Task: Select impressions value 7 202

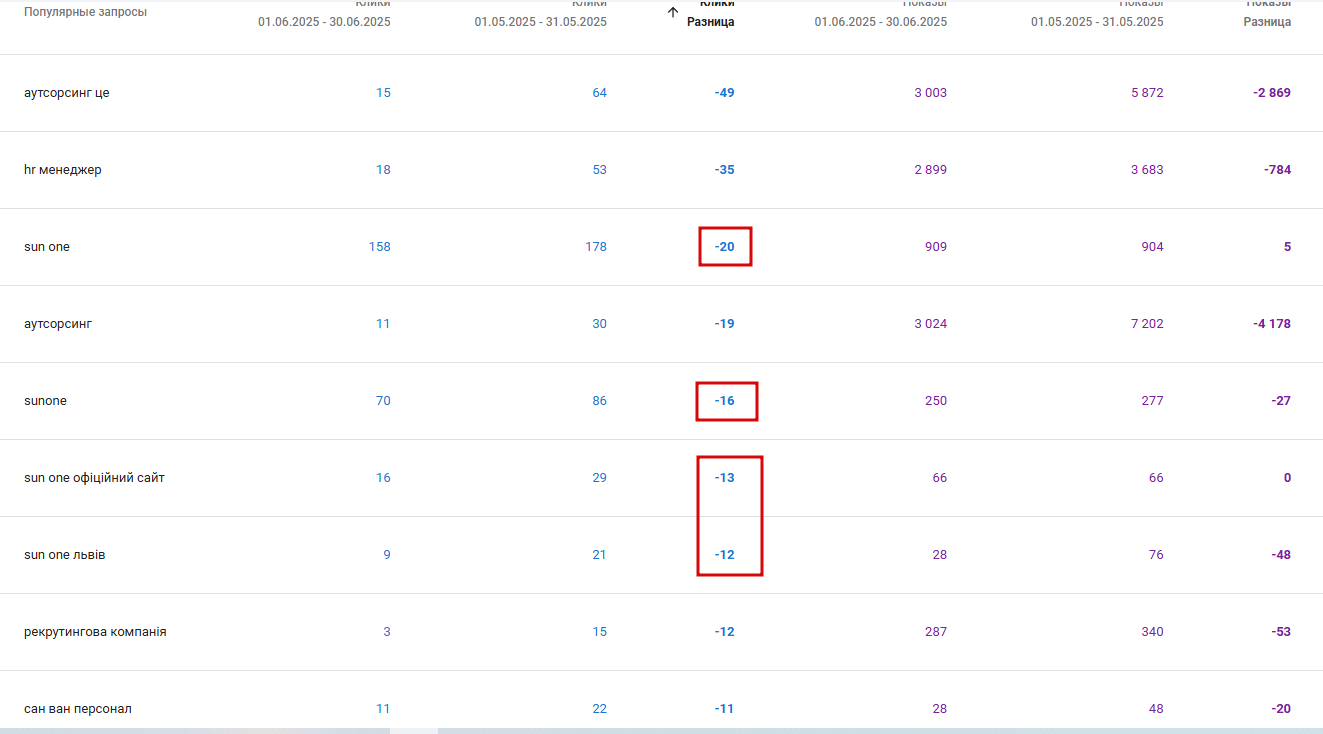Action: click(x=1147, y=324)
